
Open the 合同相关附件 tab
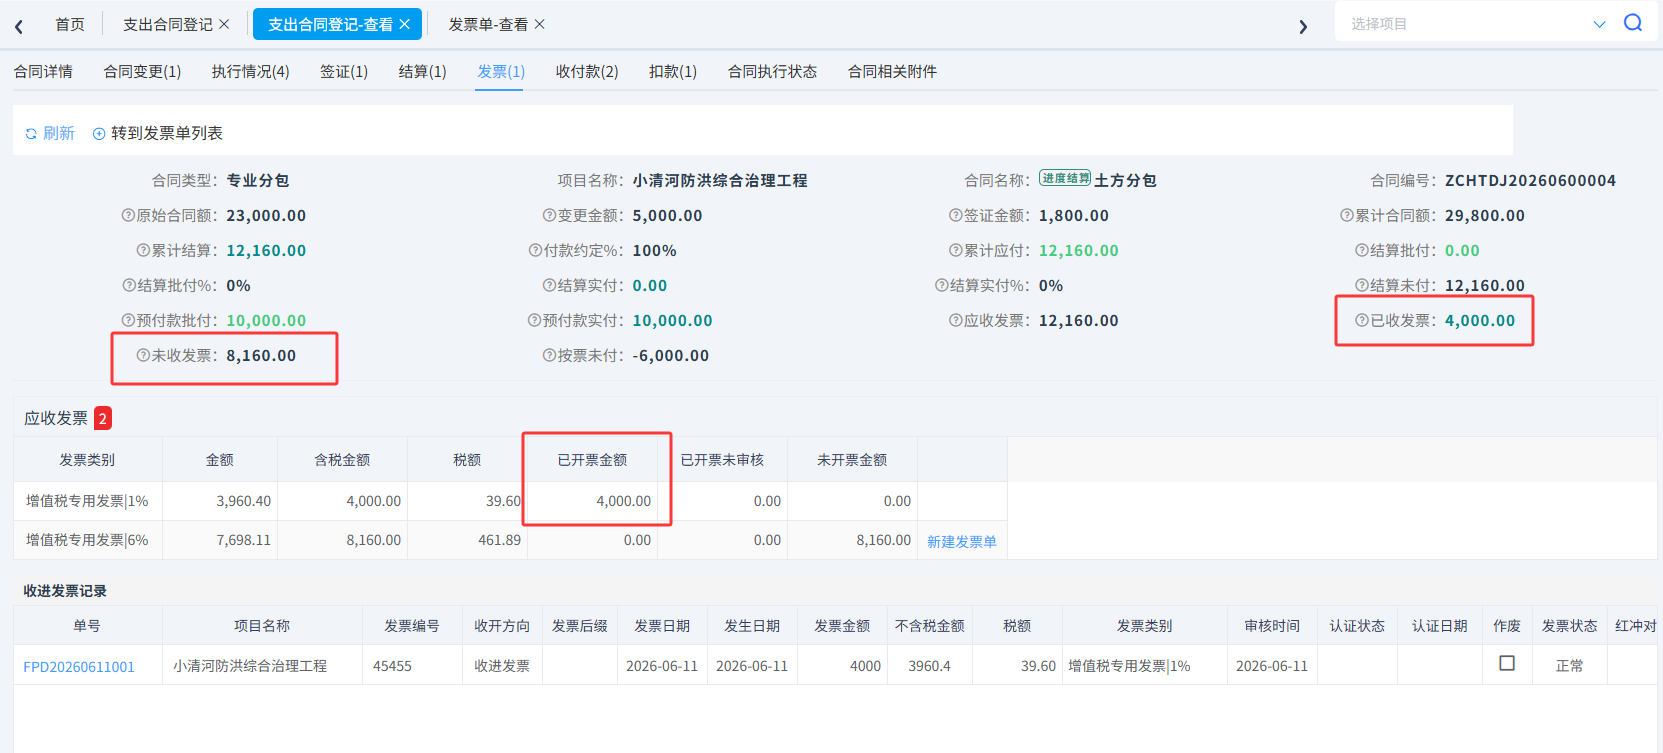tap(892, 71)
